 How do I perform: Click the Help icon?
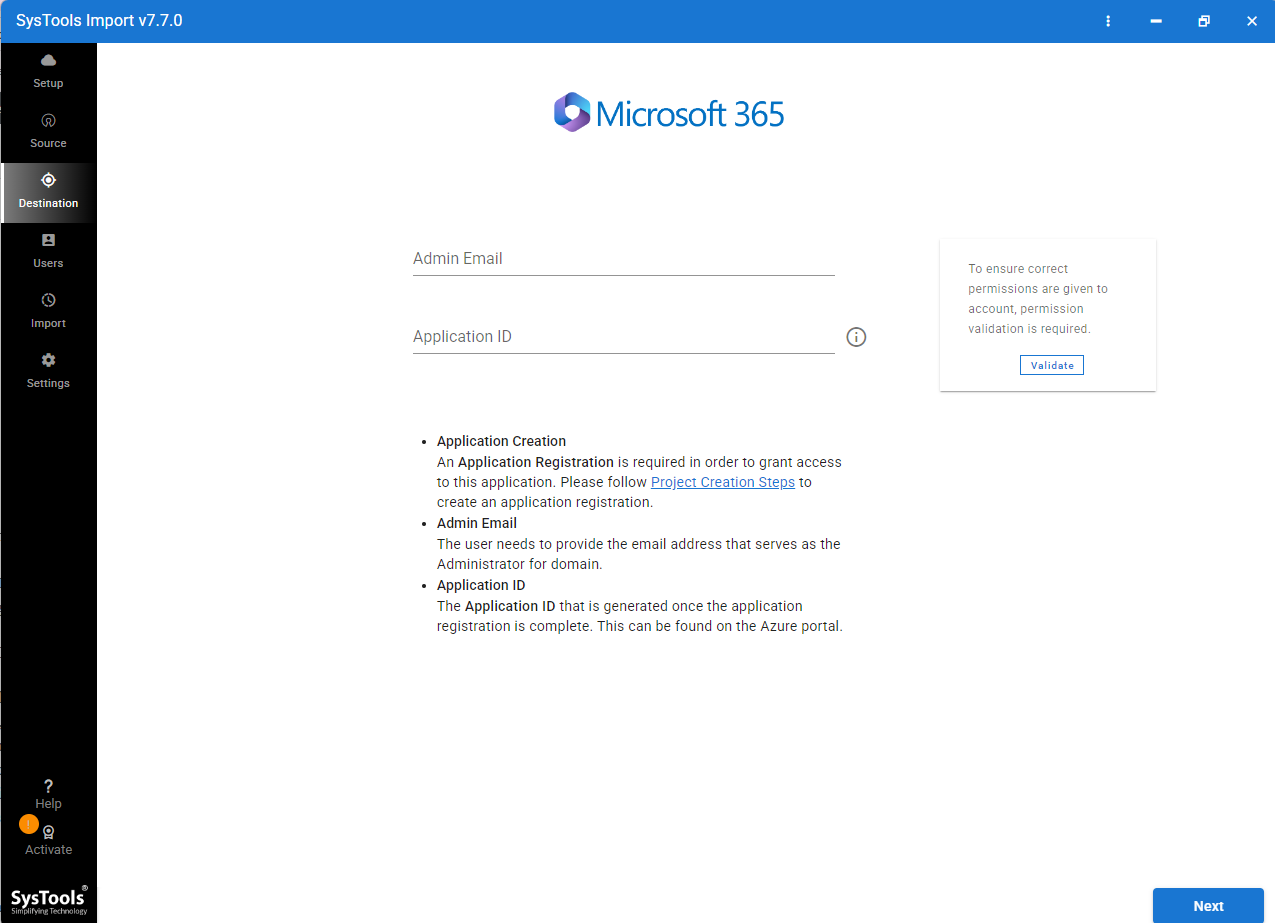pyautogui.click(x=48, y=792)
